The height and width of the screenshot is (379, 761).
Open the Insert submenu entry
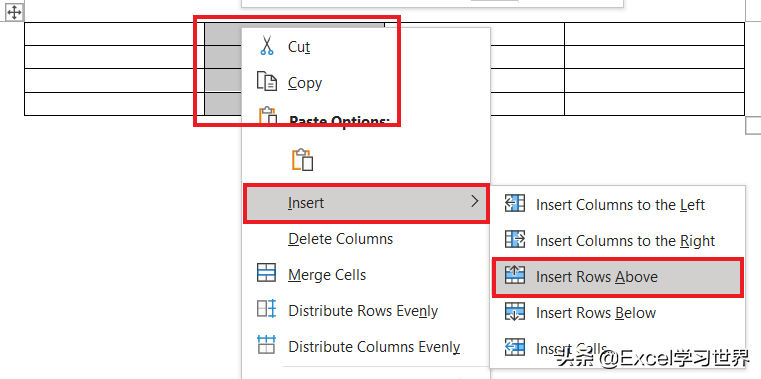[366, 203]
